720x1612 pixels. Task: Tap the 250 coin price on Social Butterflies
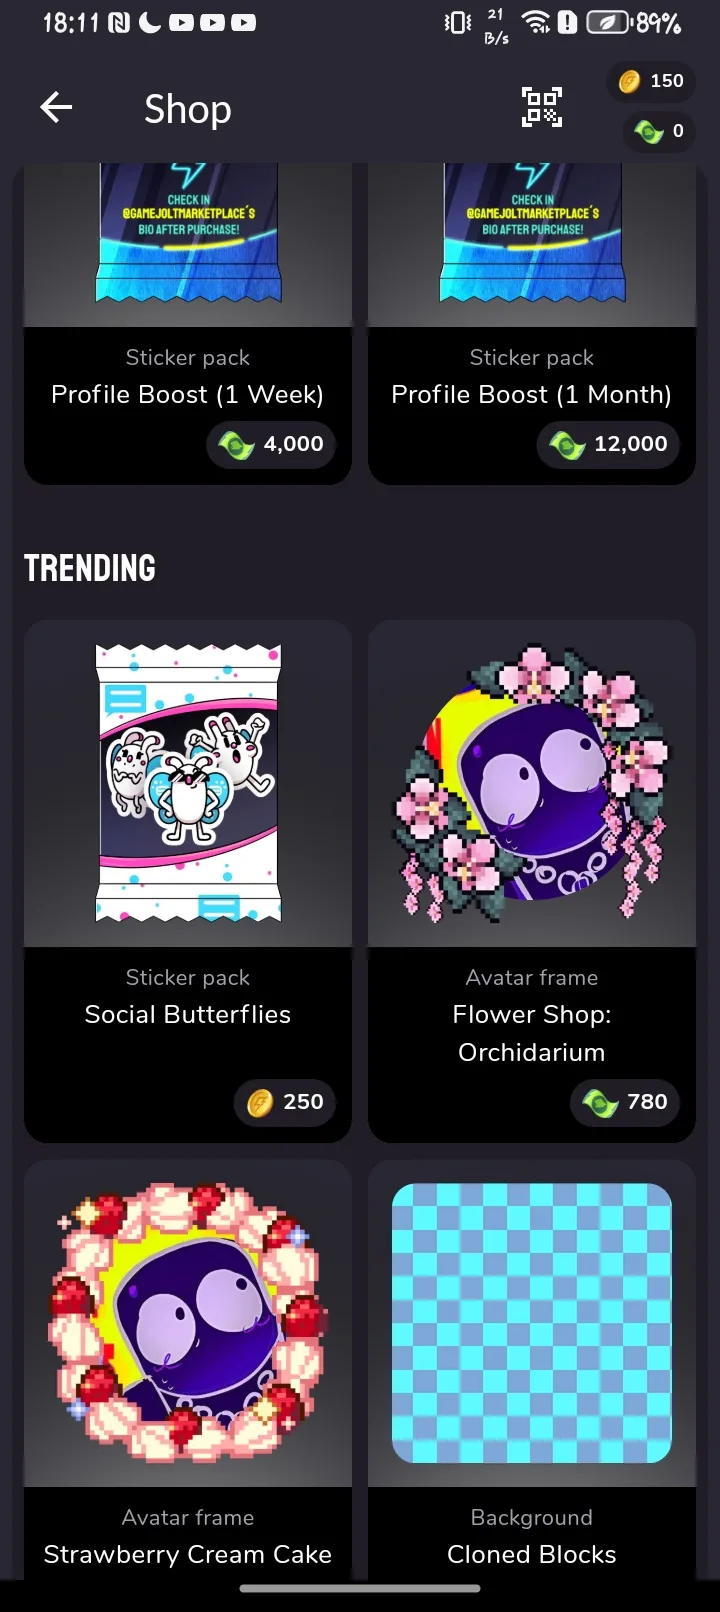point(285,1102)
